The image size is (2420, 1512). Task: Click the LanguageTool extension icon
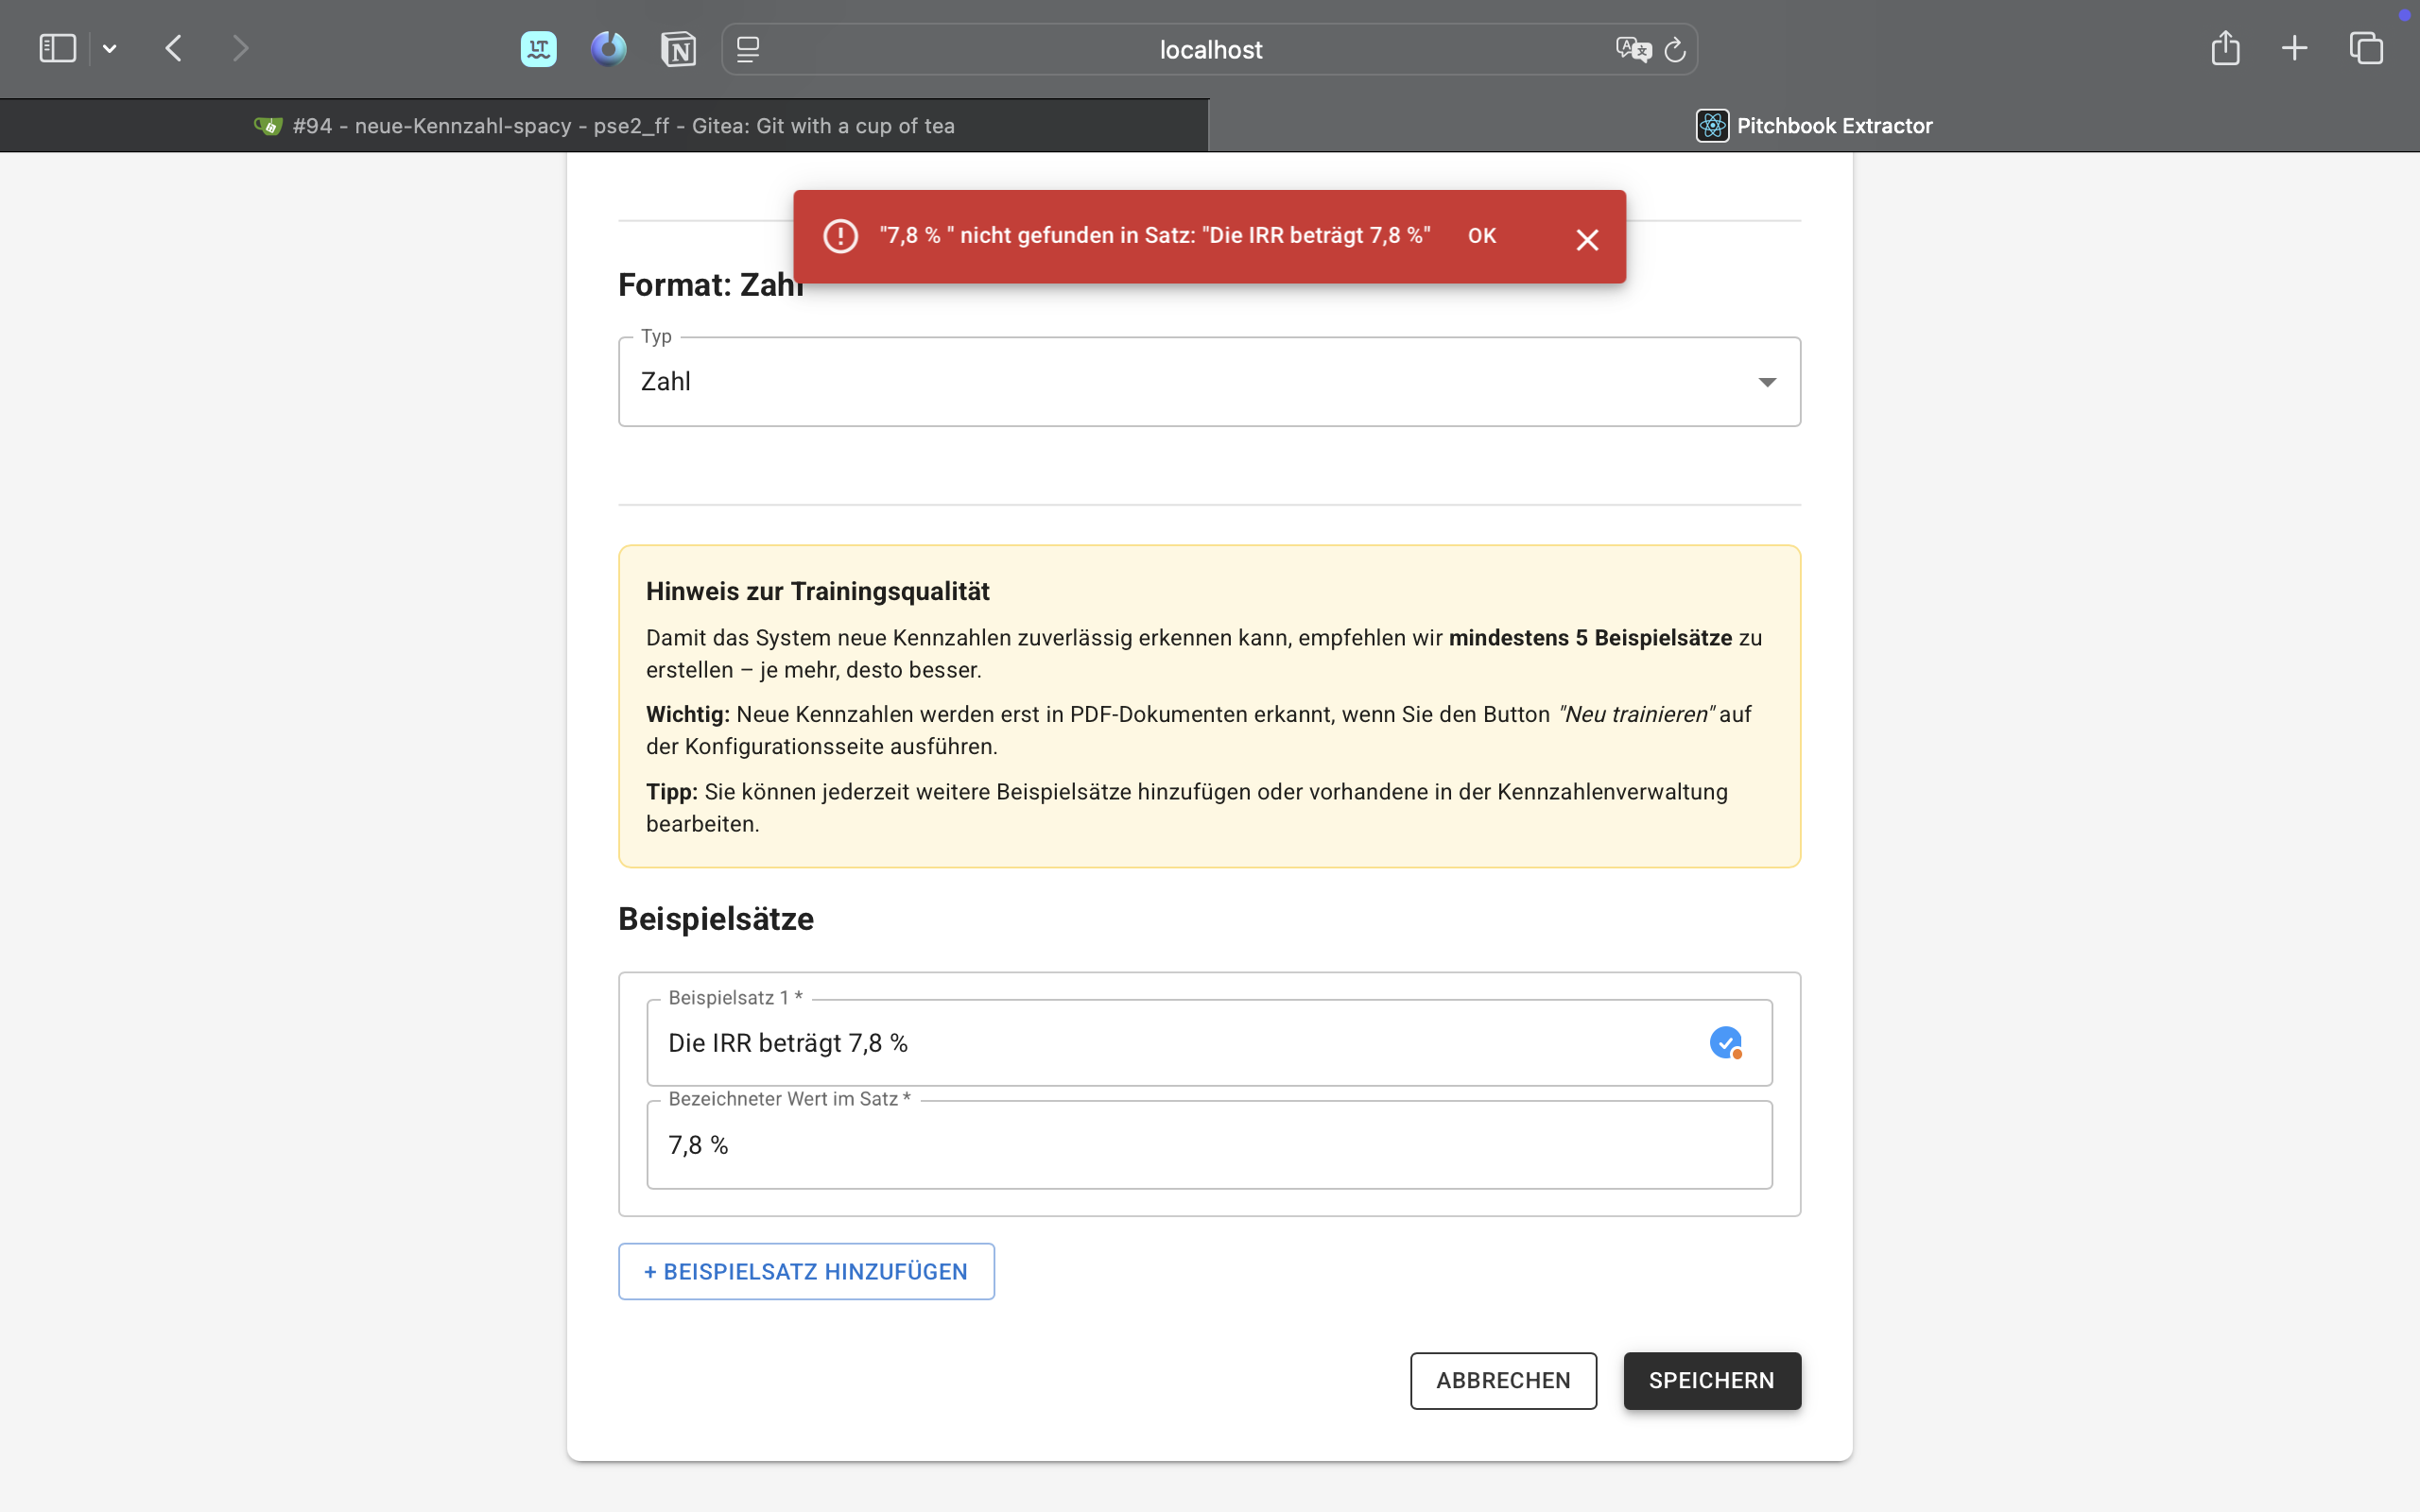point(538,48)
